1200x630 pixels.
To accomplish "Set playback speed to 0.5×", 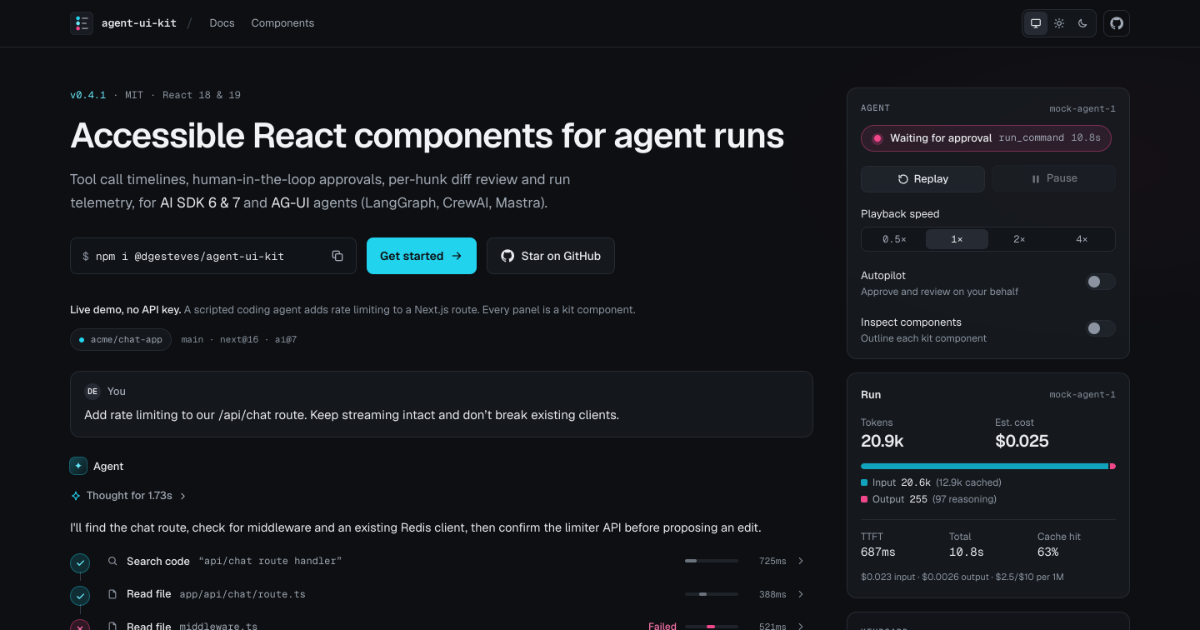I will (x=894, y=239).
